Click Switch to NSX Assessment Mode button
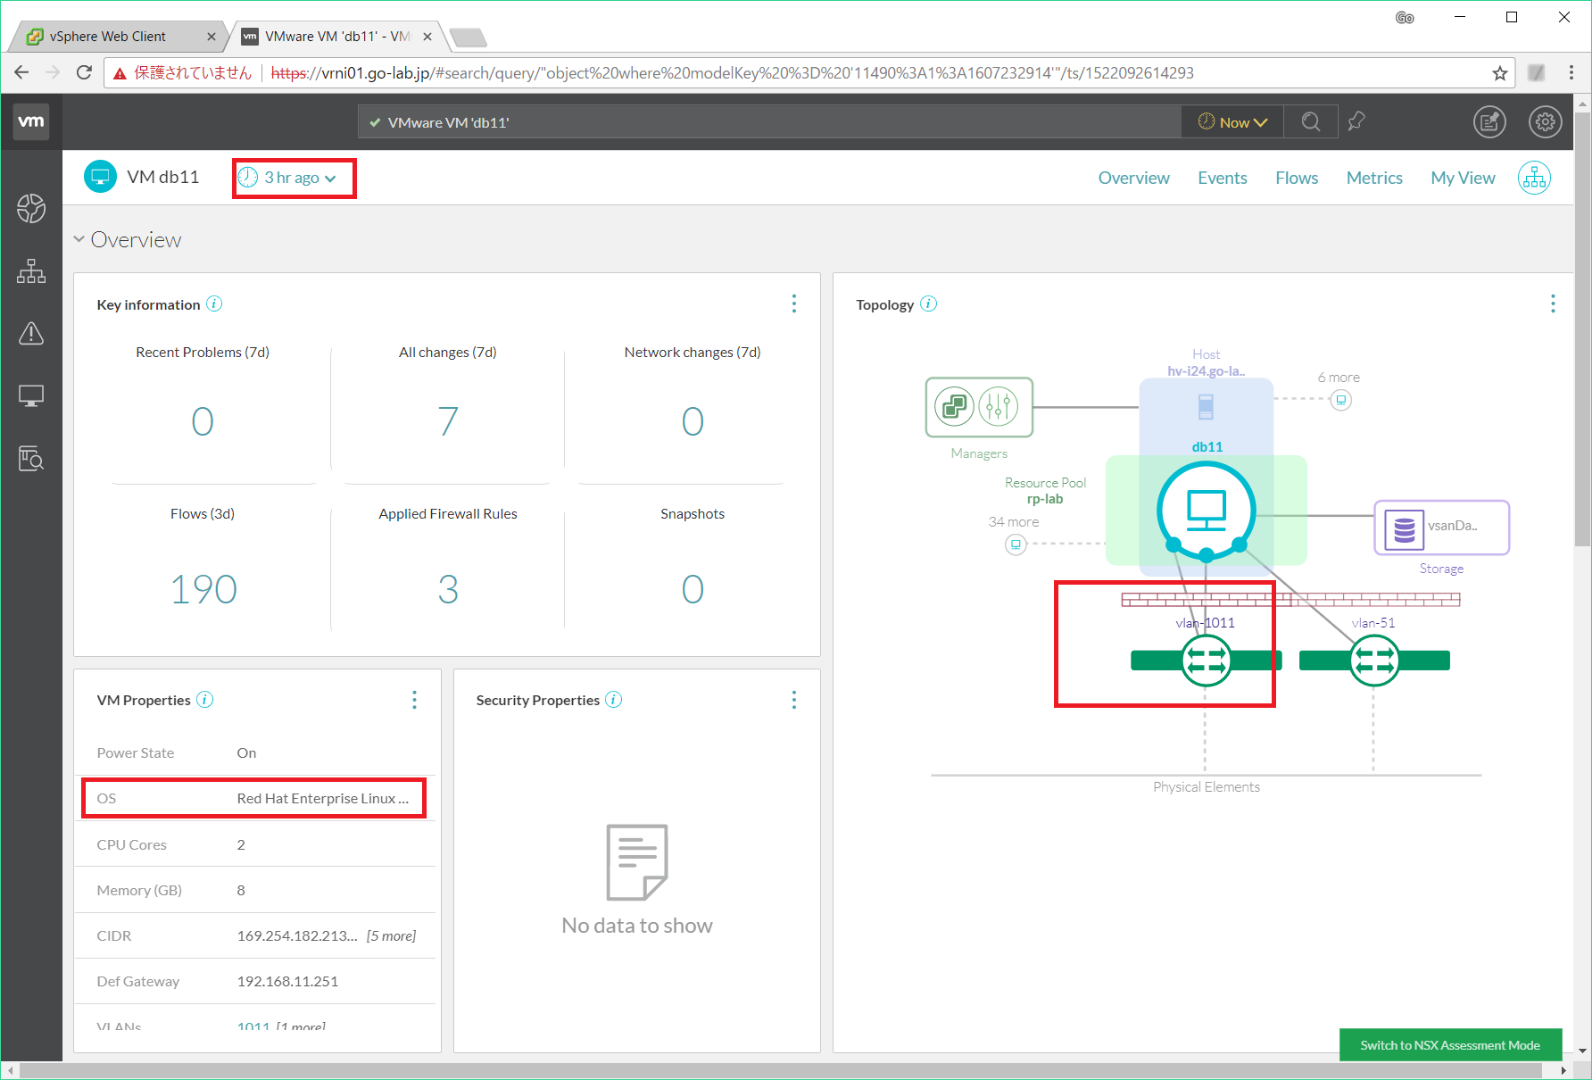Viewport: 1592px width, 1080px height. [x=1449, y=1045]
